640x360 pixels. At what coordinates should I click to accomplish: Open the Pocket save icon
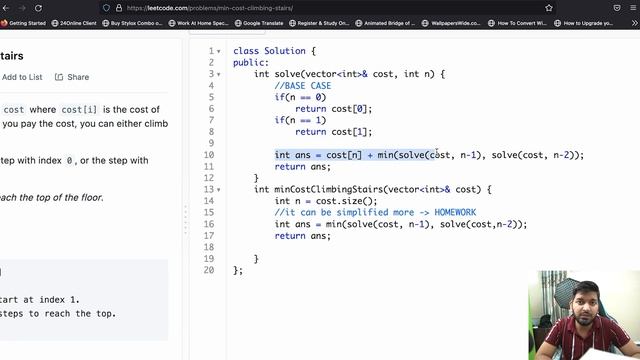[617, 8]
